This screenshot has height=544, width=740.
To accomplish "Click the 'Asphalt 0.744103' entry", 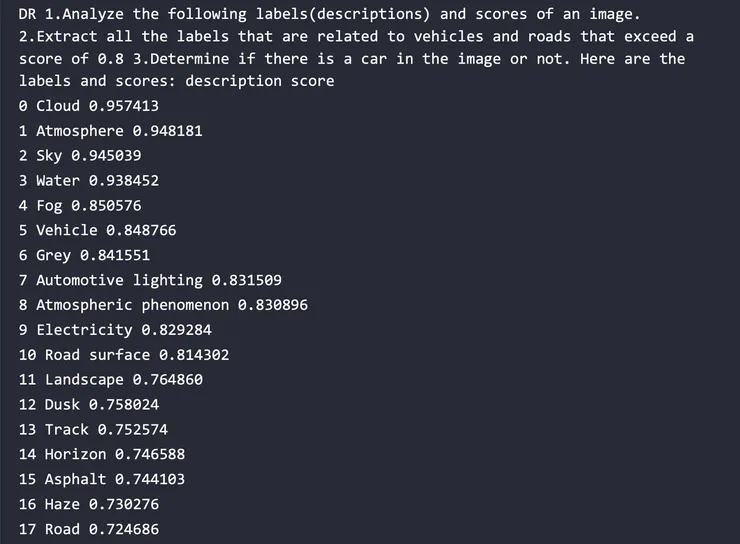I will (102, 480).
